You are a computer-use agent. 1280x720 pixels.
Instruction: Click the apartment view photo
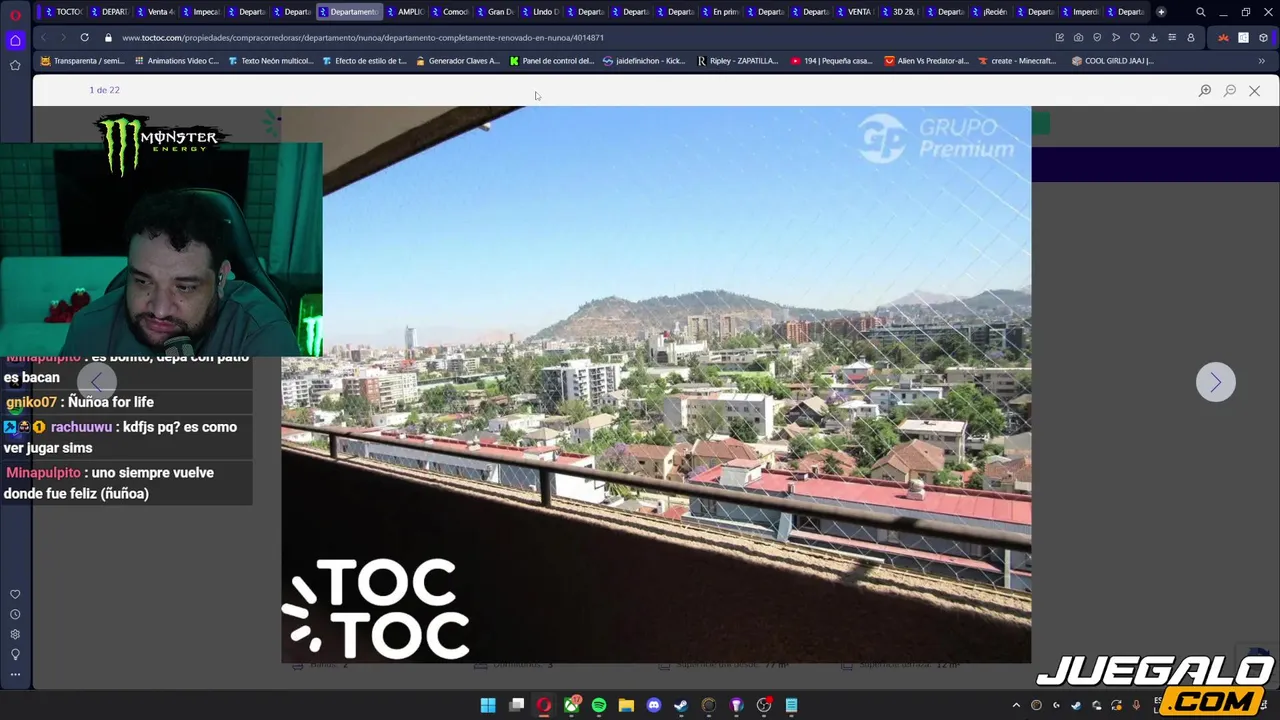click(656, 384)
